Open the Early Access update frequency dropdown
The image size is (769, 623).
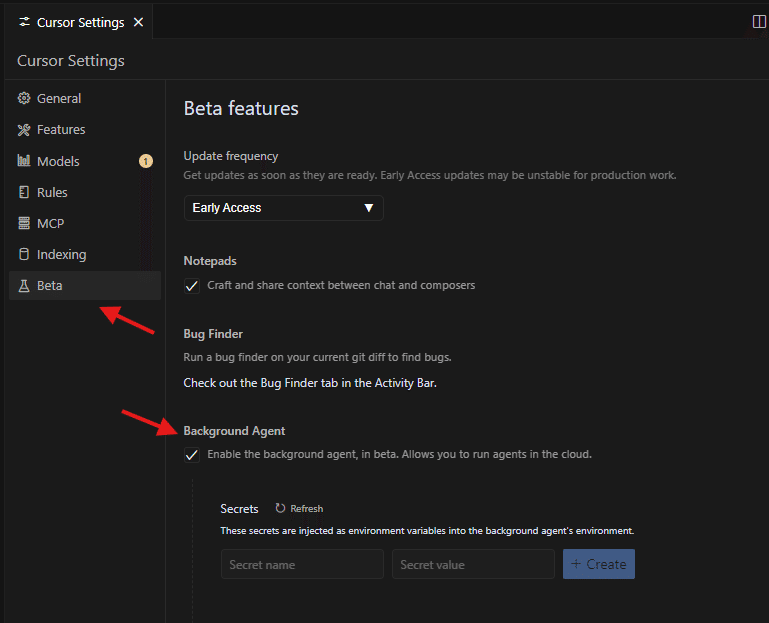point(282,208)
